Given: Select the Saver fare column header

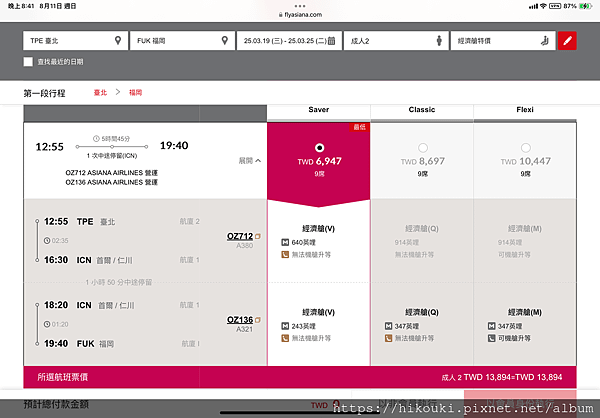Looking at the screenshot, I should (x=319, y=112).
